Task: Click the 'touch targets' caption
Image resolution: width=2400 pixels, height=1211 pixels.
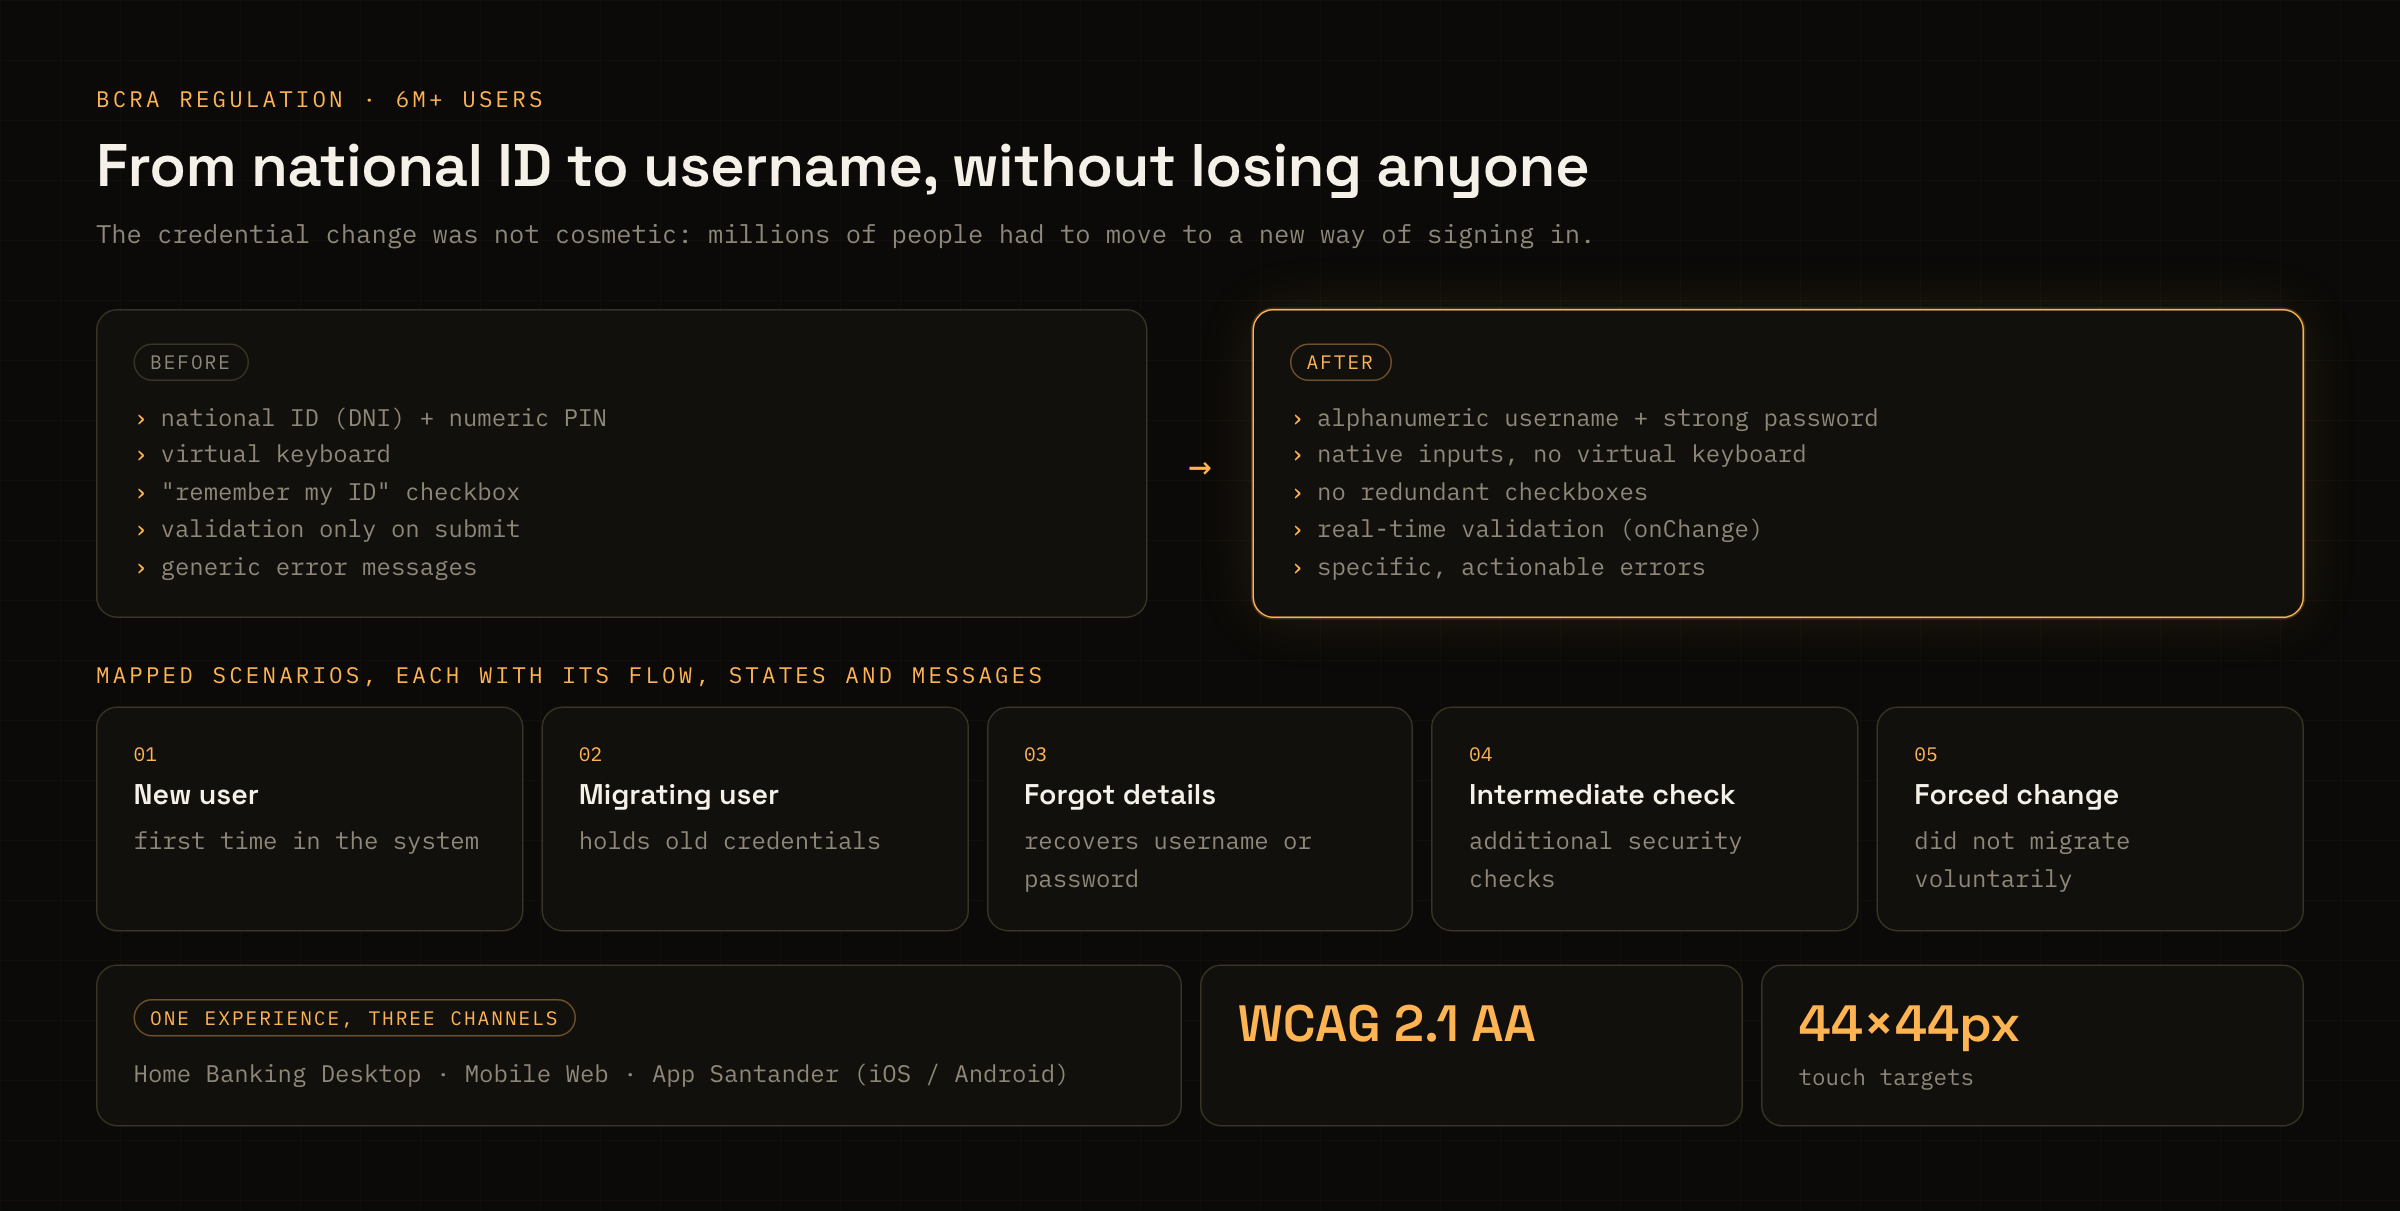Action: click(1886, 1077)
